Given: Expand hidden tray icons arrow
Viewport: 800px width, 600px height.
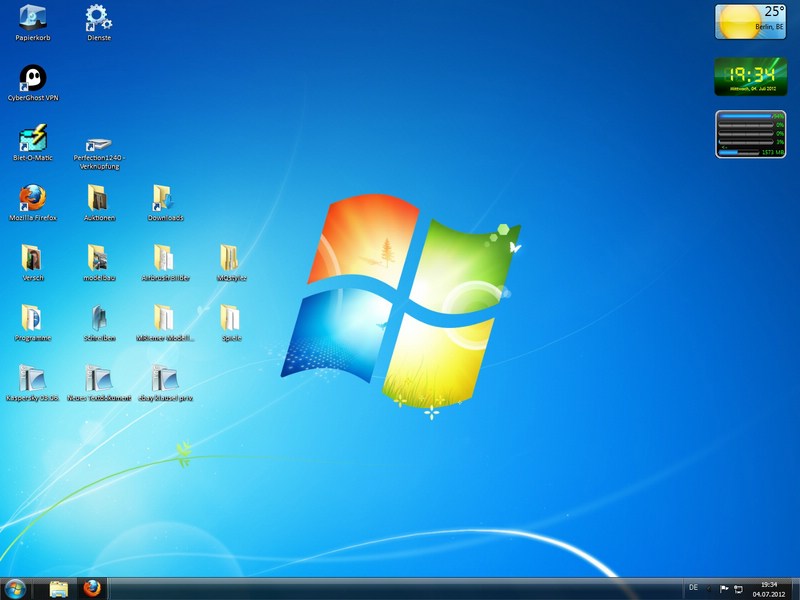Looking at the screenshot, I should tap(709, 589).
